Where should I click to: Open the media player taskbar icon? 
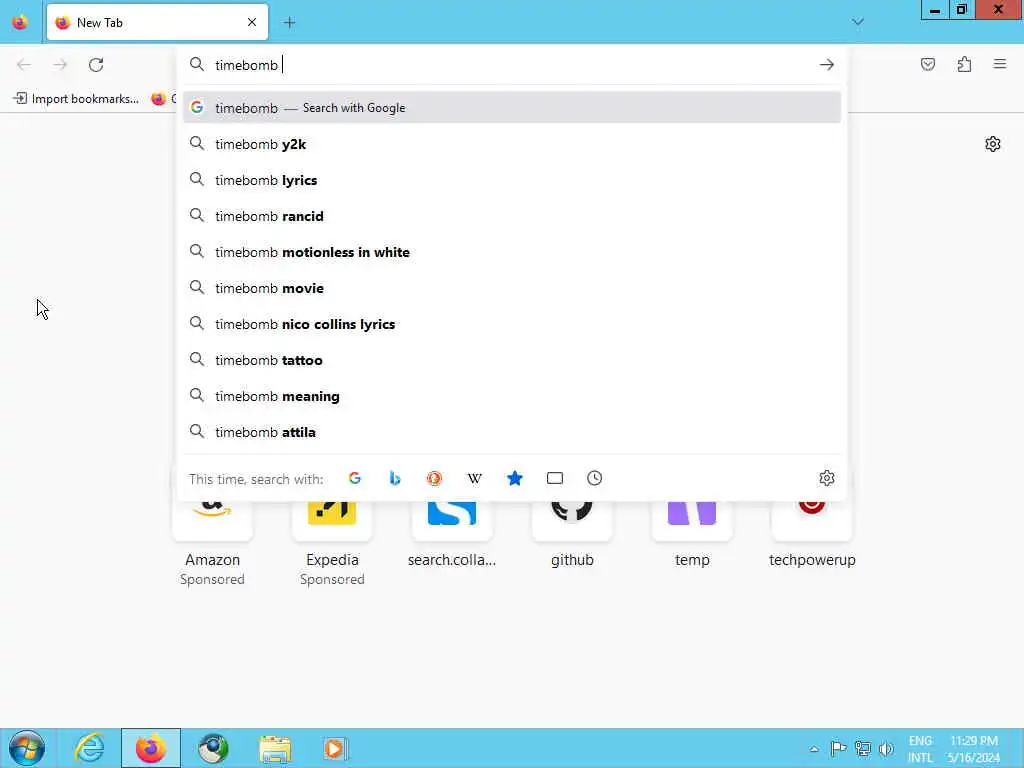[x=336, y=748]
